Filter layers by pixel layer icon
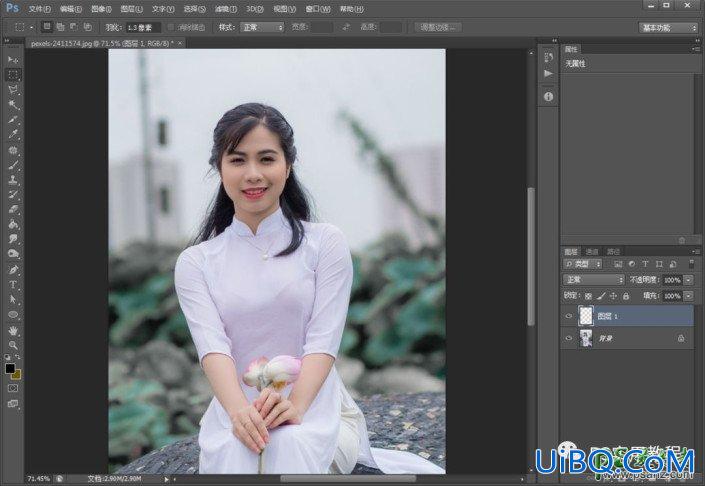The width and height of the screenshot is (705, 486). (x=618, y=264)
